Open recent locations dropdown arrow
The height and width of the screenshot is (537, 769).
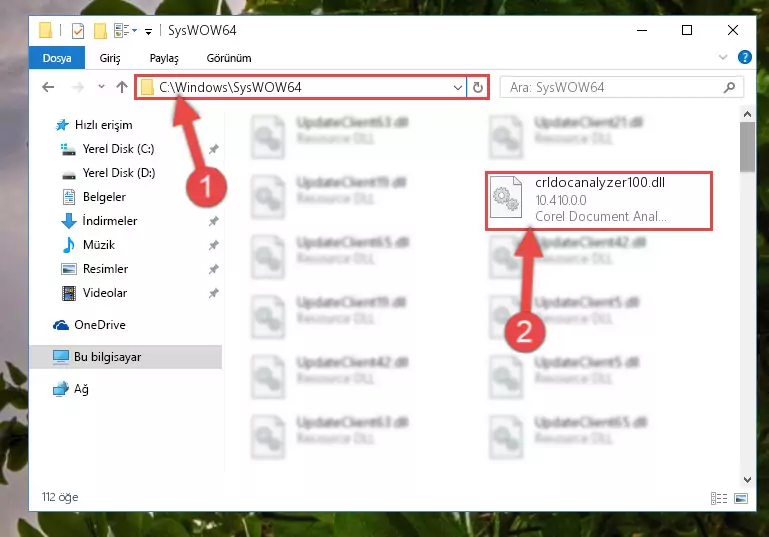coord(101,87)
